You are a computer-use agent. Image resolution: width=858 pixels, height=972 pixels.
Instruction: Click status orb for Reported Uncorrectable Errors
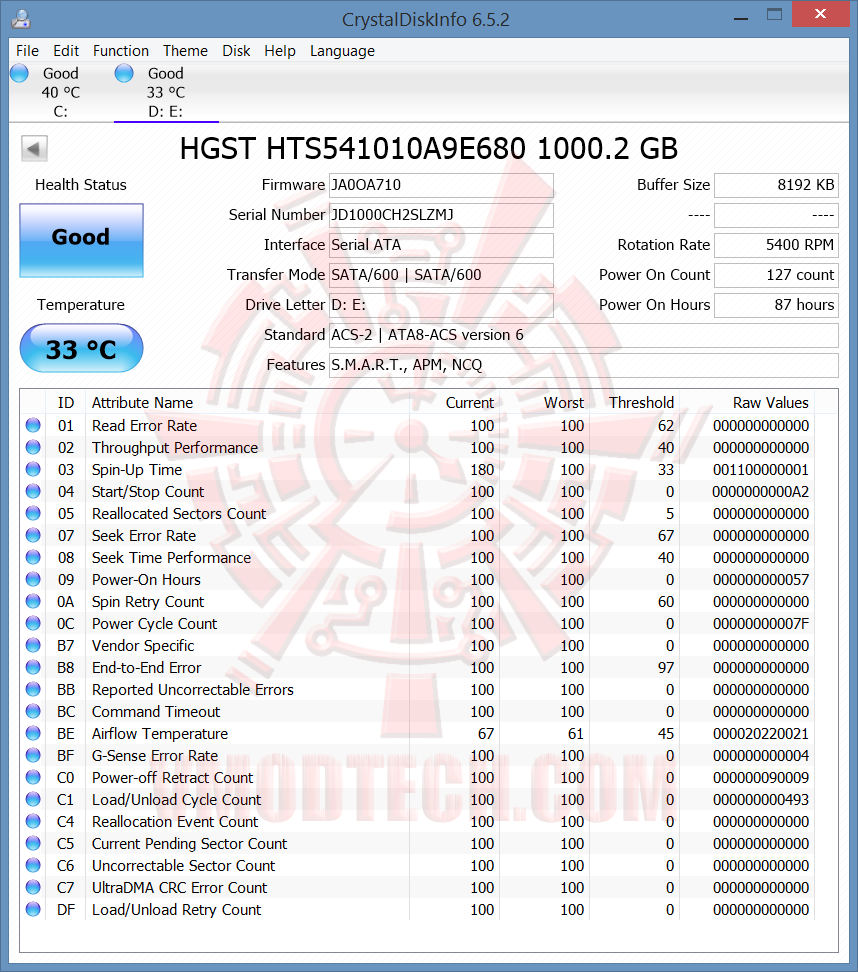[33, 689]
